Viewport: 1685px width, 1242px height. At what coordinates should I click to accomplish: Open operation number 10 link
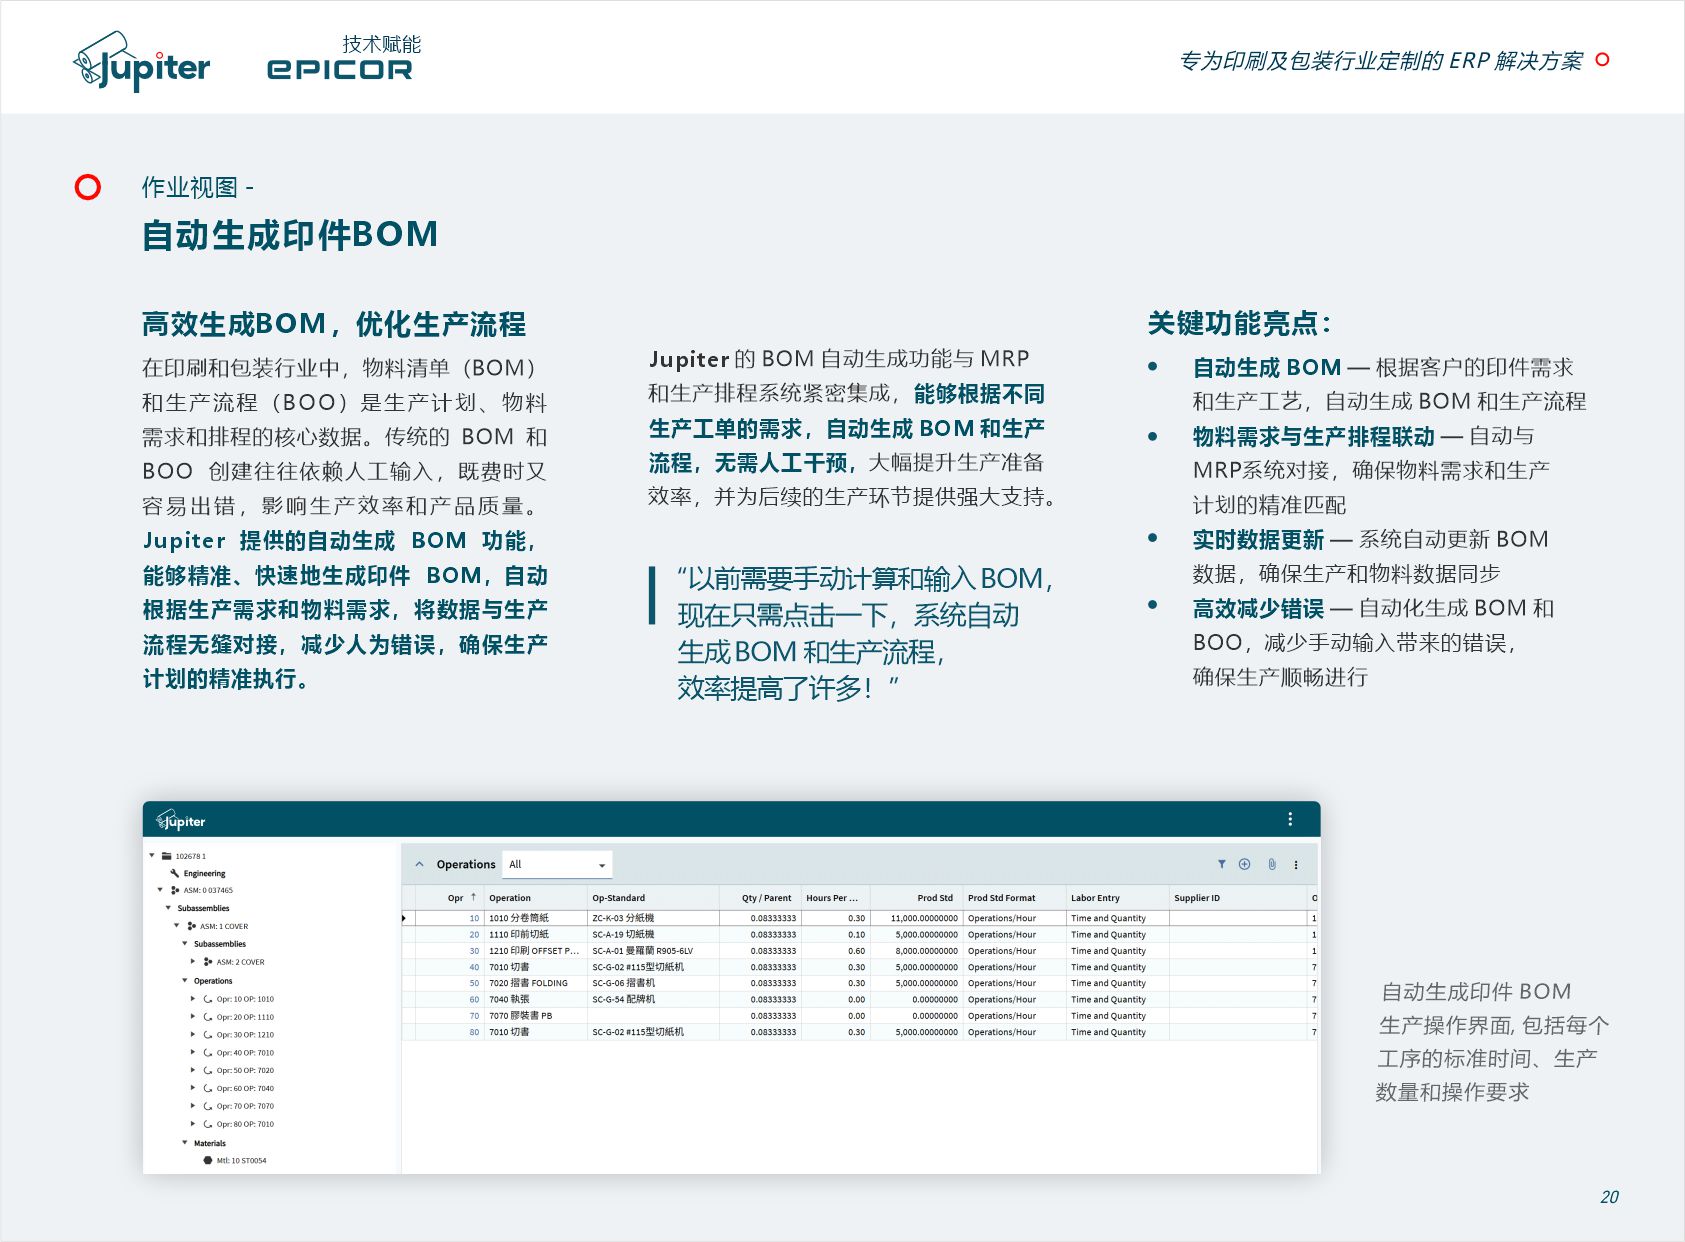pyautogui.click(x=475, y=918)
